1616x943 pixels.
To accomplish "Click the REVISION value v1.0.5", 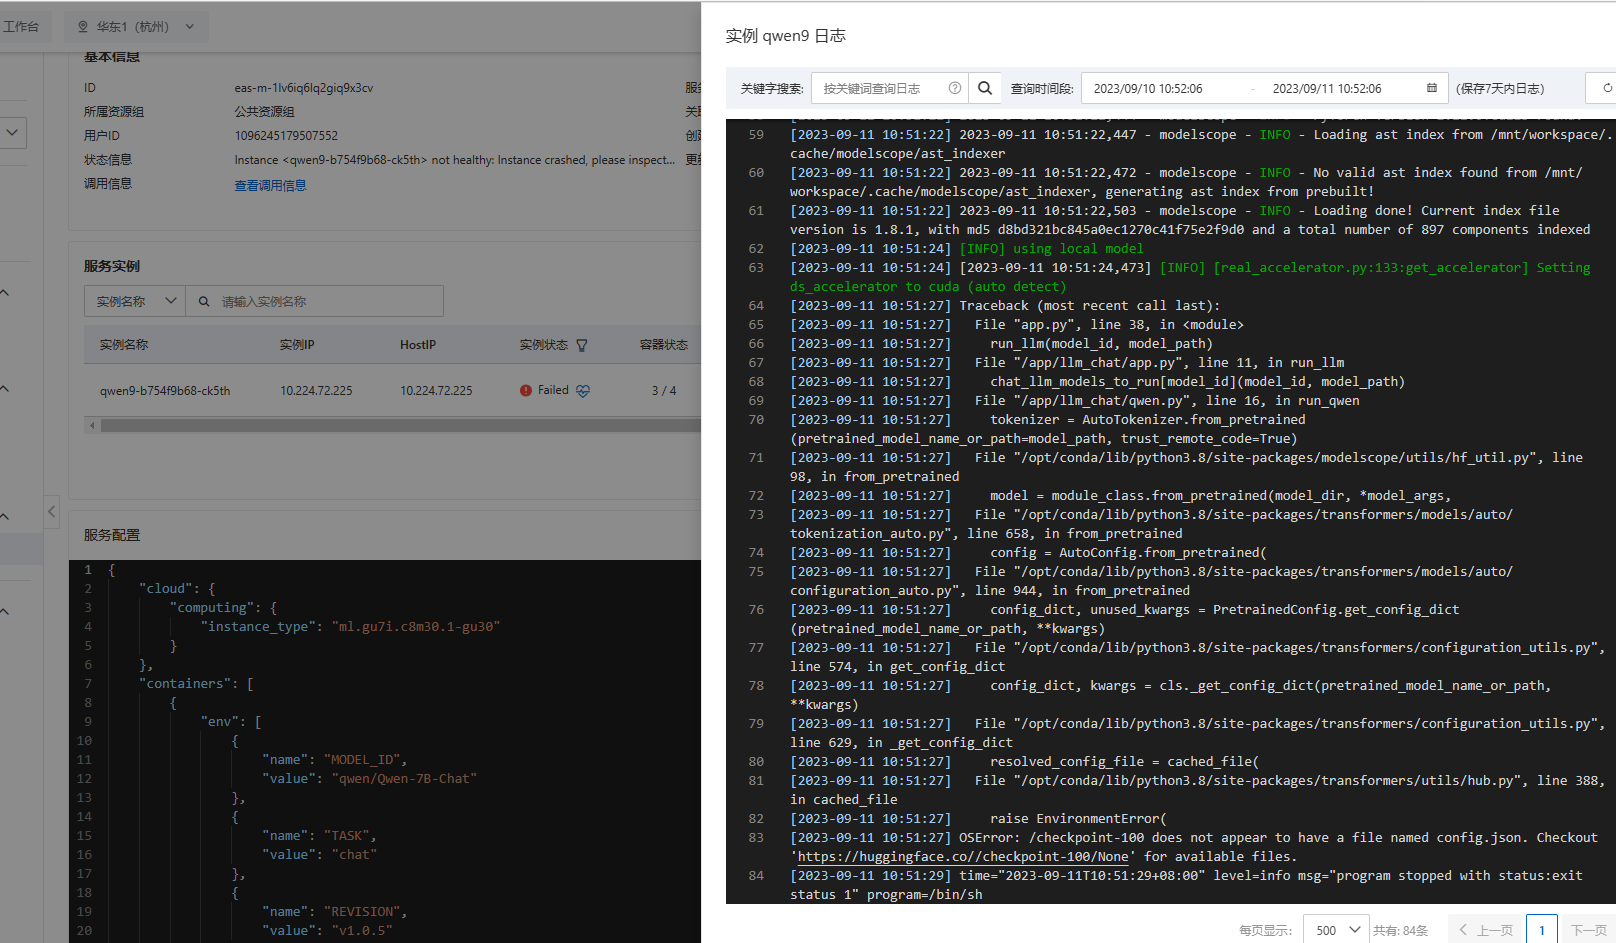I will click(362, 931).
